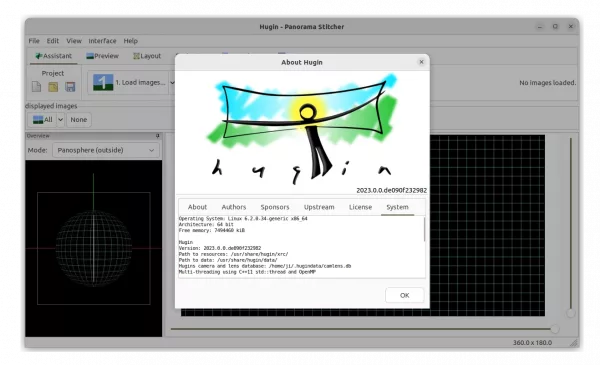
Task: Show all images with All button
Action: [42, 120]
